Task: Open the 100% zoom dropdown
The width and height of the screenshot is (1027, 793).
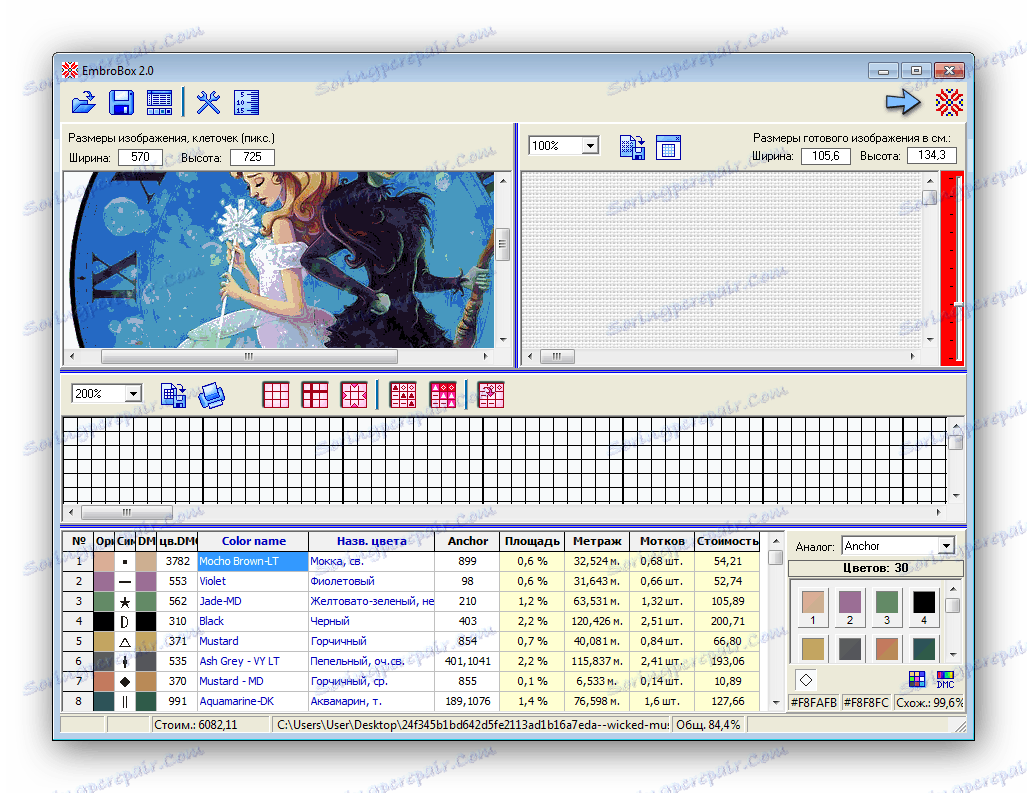Action: pos(590,145)
